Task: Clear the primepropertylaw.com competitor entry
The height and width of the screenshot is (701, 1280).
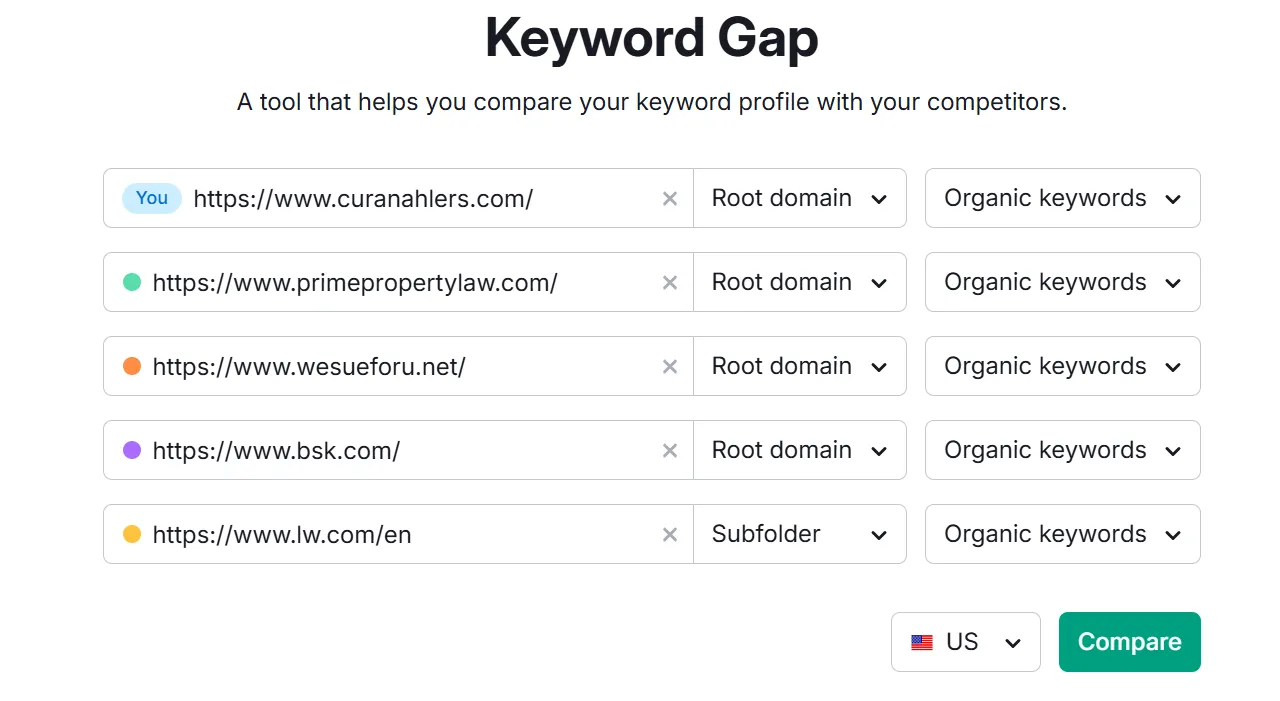Action: pyautogui.click(x=670, y=283)
